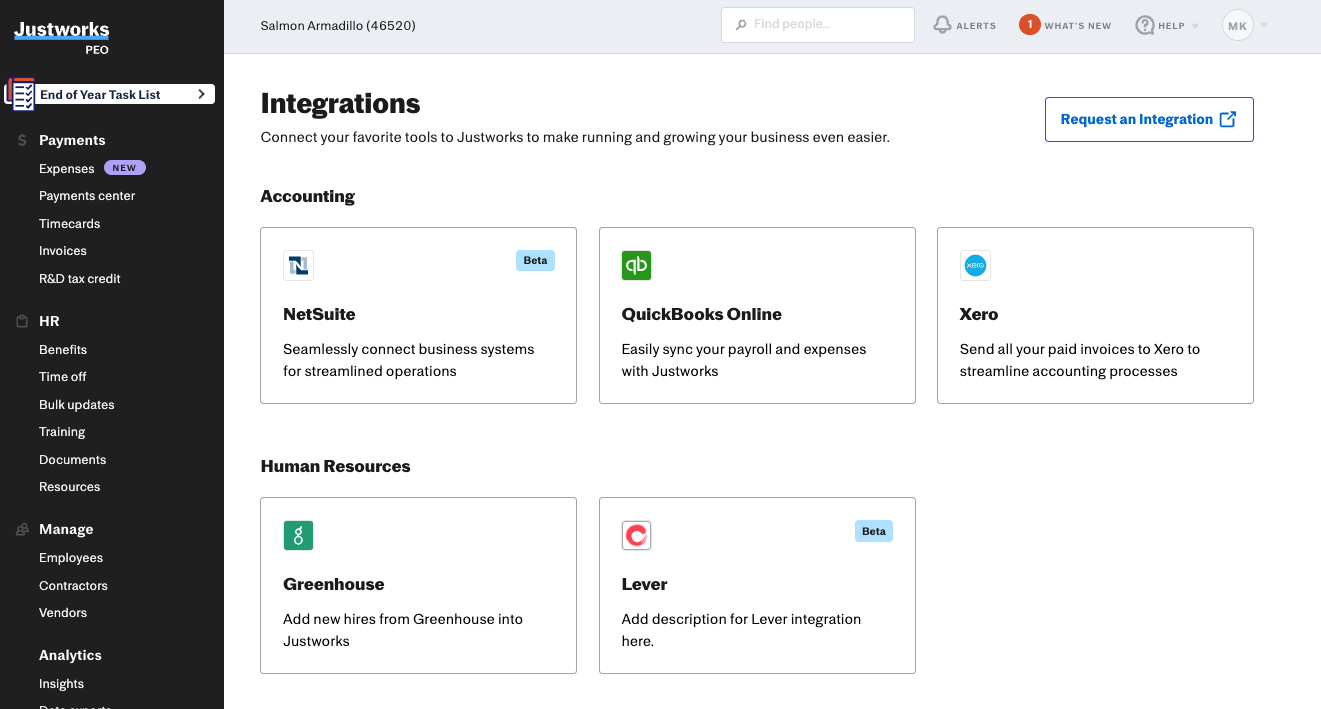Open Insights under Analytics
The width and height of the screenshot is (1321, 709).
pos(62,684)
